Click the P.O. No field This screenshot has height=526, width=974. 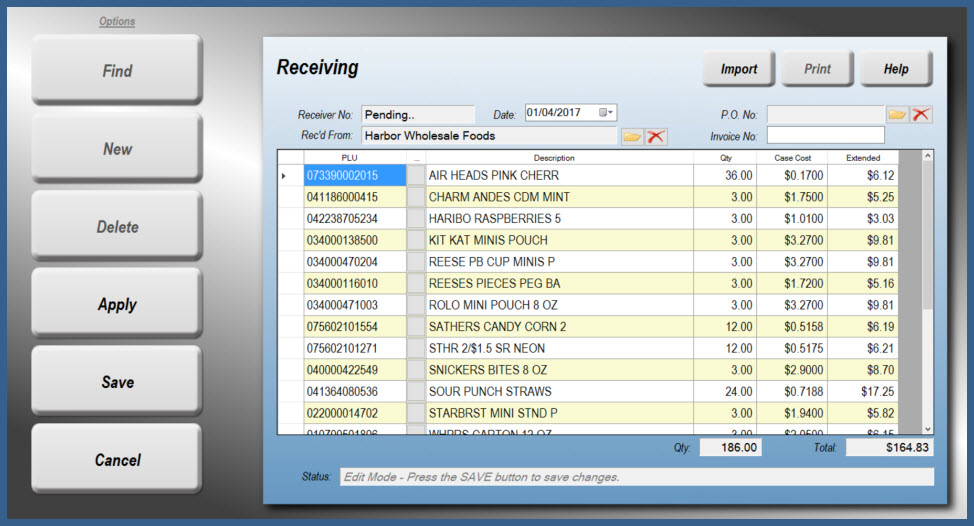(826, 114)
